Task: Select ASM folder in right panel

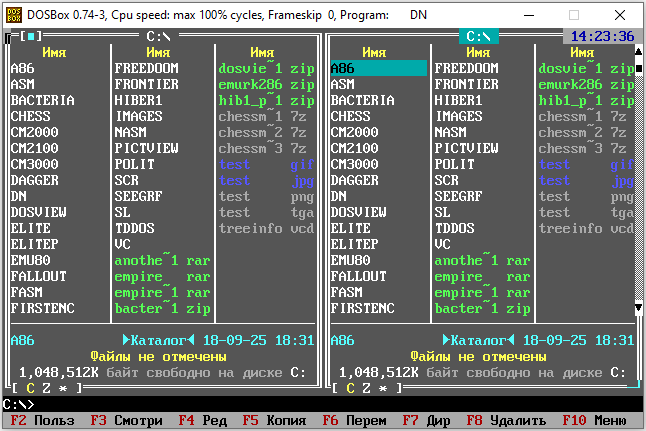Action: click(342, 84)
